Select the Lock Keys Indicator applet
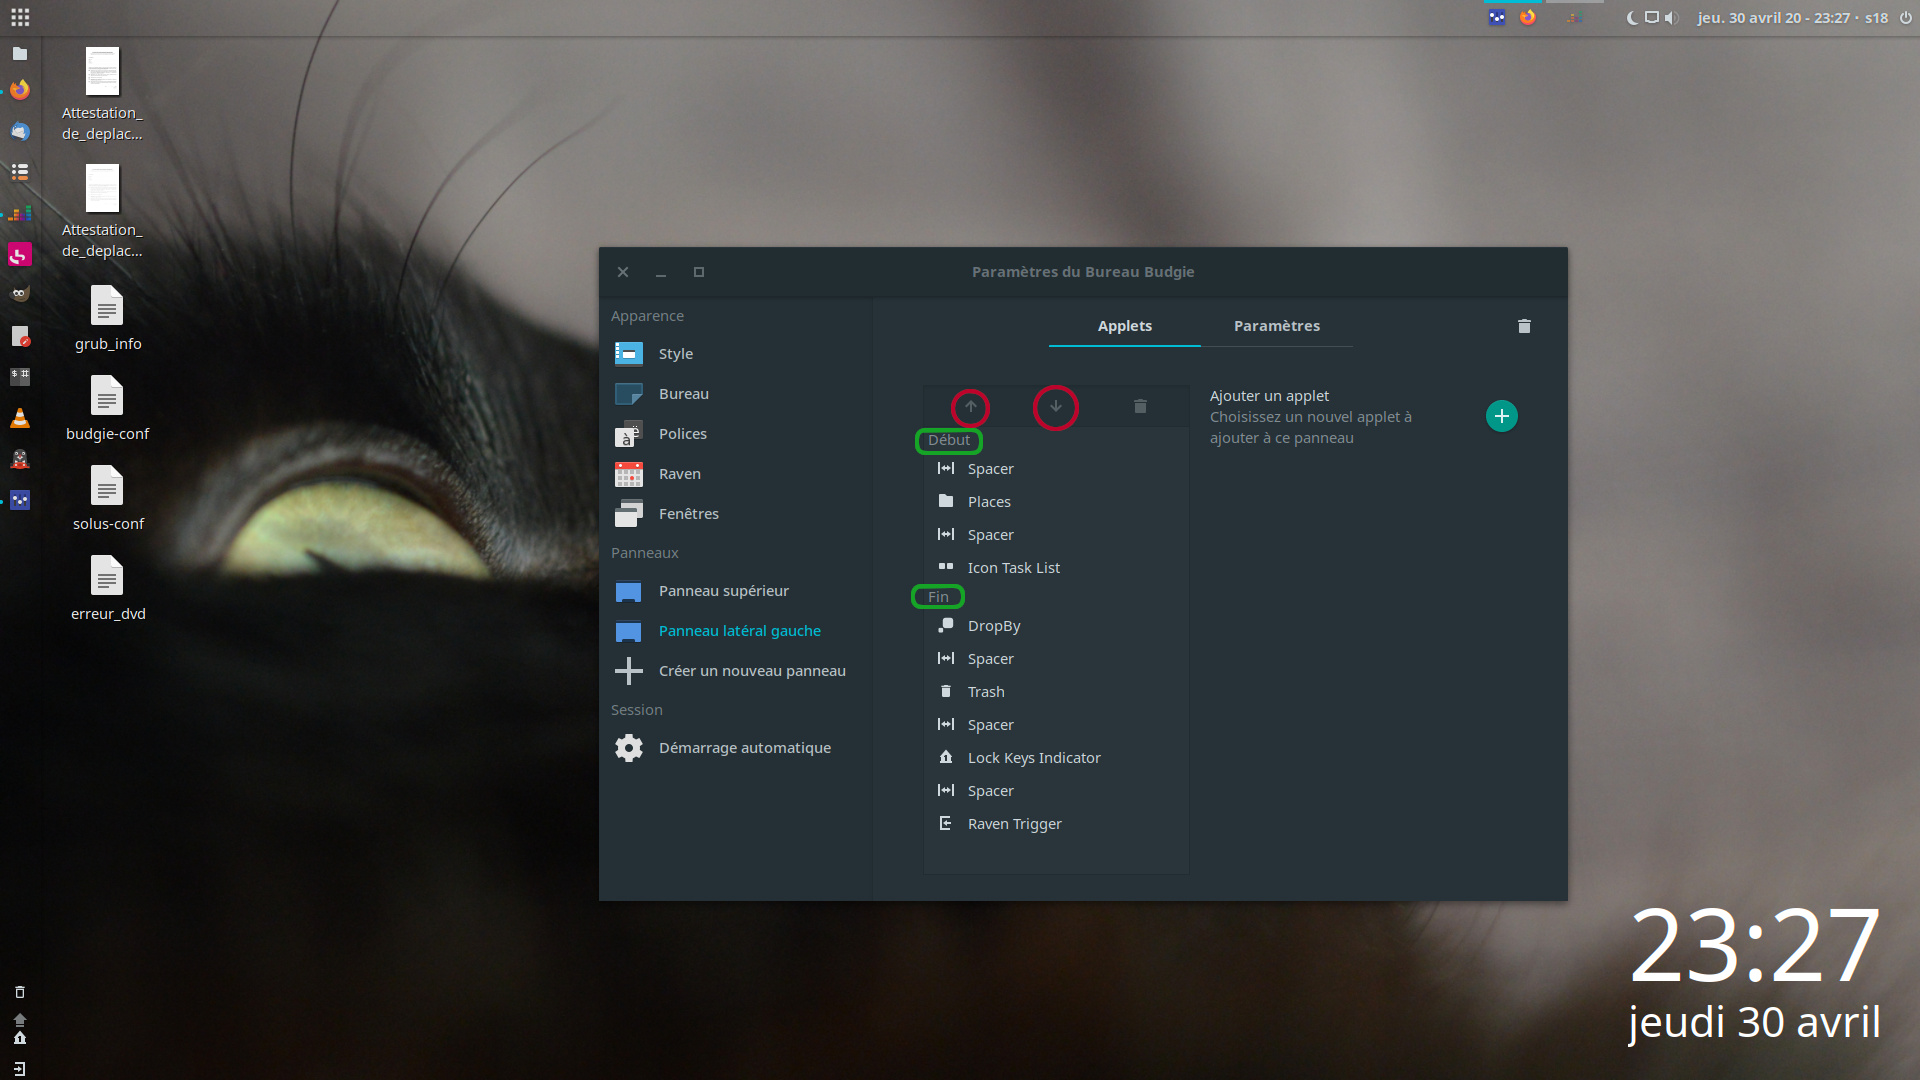Screen dimensions: 1920x1080 pos(1033,758)
